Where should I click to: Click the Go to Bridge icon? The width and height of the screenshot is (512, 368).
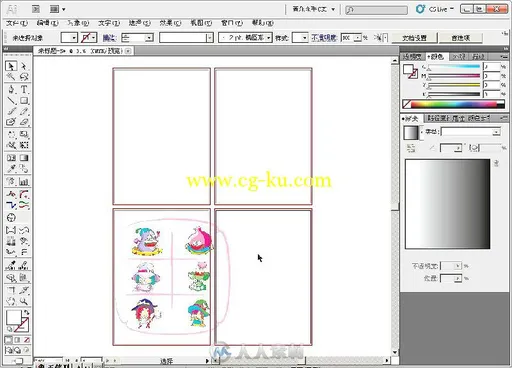coord(36,9)
